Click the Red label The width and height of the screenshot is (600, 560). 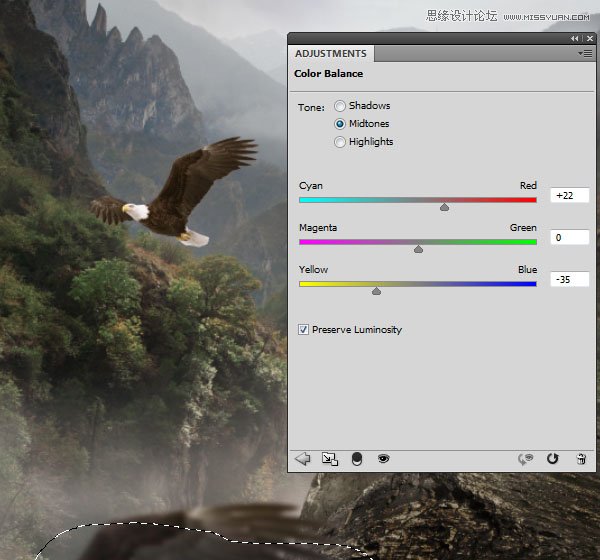pos(528,186)
